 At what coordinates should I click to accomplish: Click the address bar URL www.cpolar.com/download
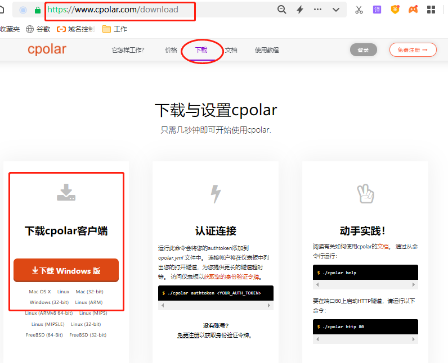coord(113,10)
